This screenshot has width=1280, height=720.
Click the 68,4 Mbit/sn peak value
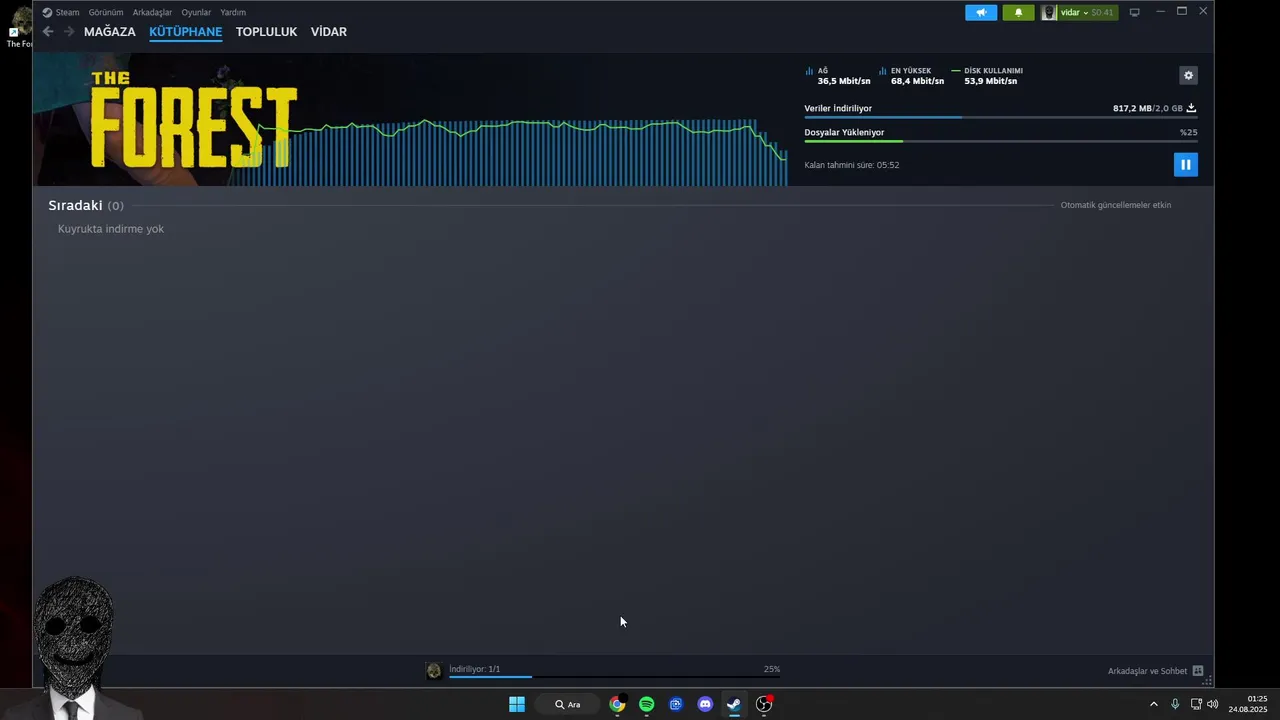tap(917, 81)
